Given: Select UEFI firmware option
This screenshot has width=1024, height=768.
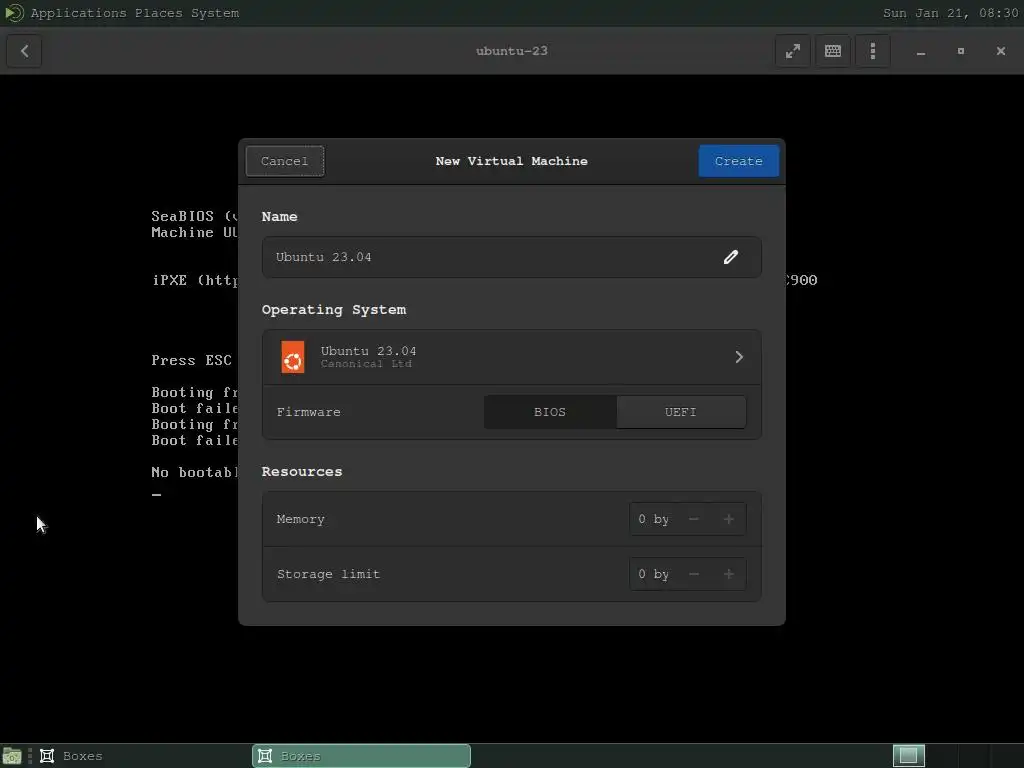Looking at the screenshot, I should click(x=680, y=412).
